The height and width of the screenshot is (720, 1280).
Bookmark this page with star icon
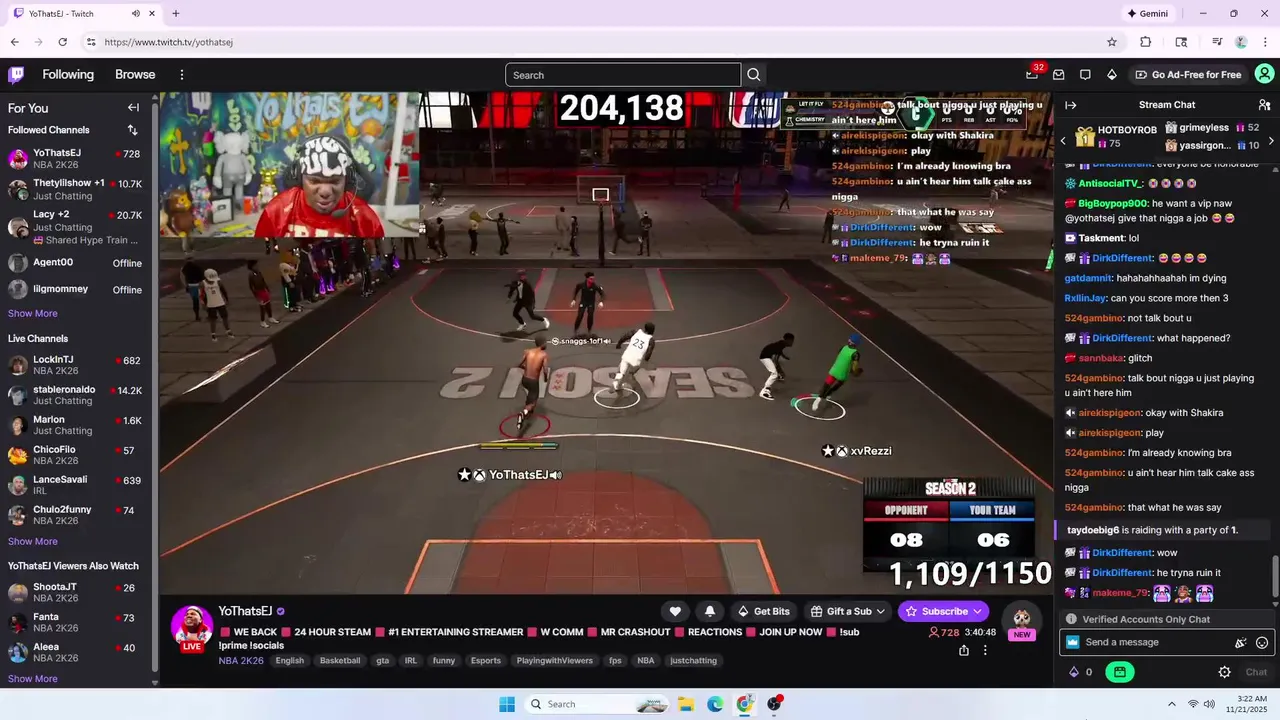(x=1112, y=42)
